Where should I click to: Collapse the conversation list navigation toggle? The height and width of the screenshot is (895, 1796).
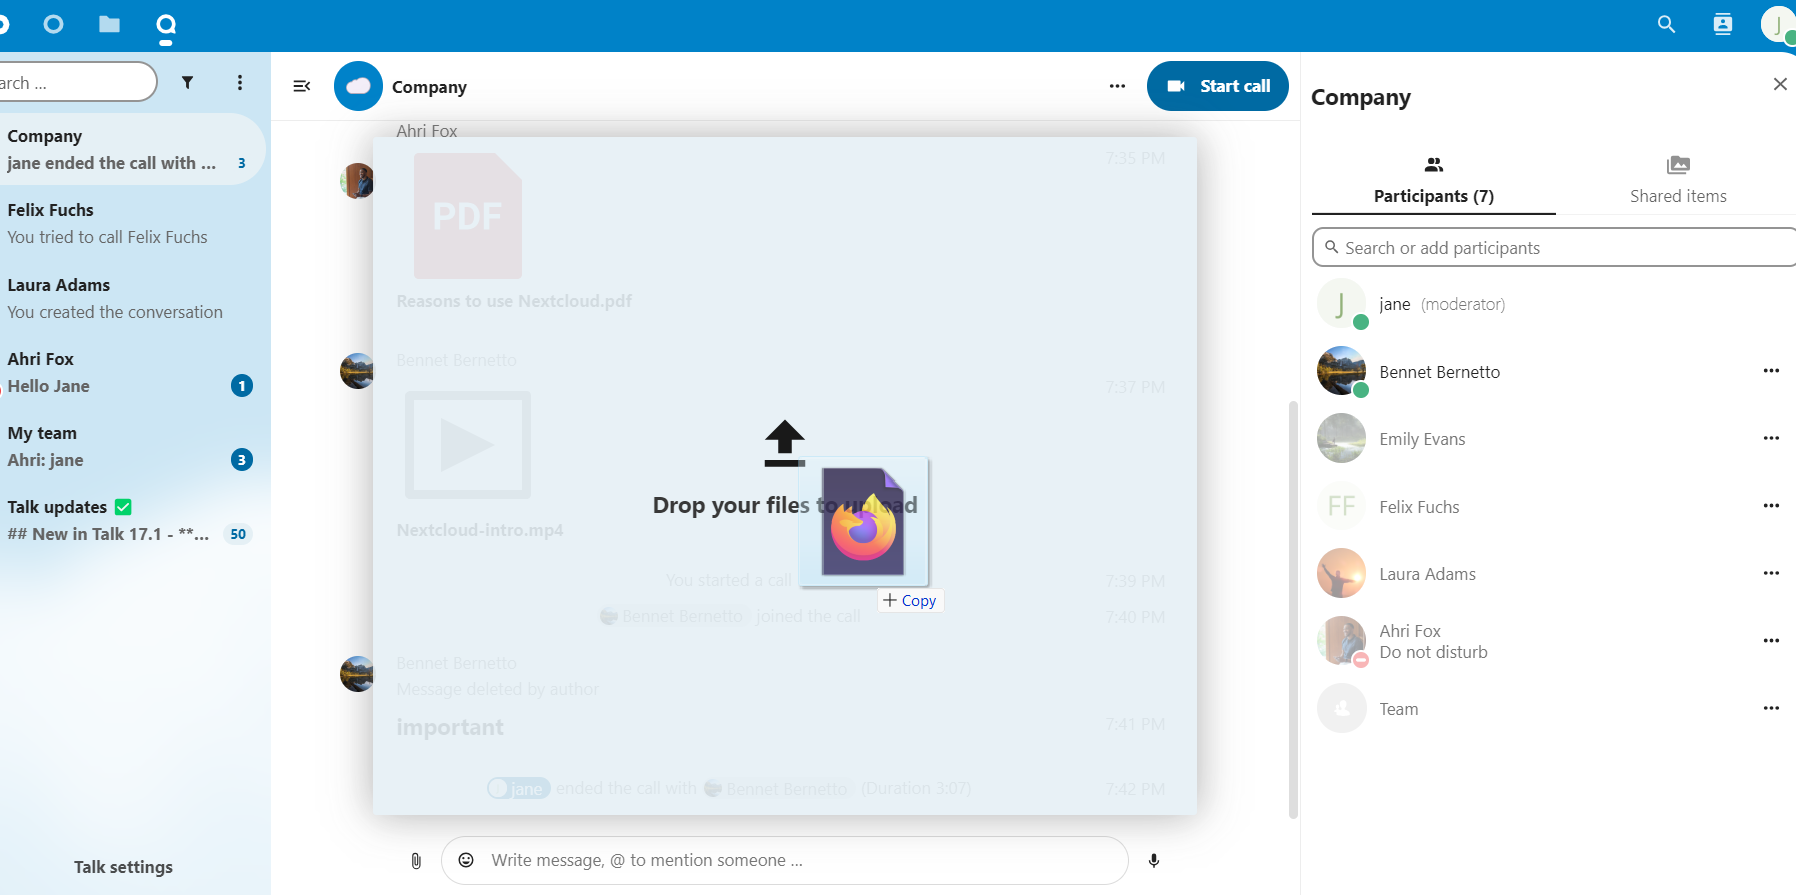[301, 86]
